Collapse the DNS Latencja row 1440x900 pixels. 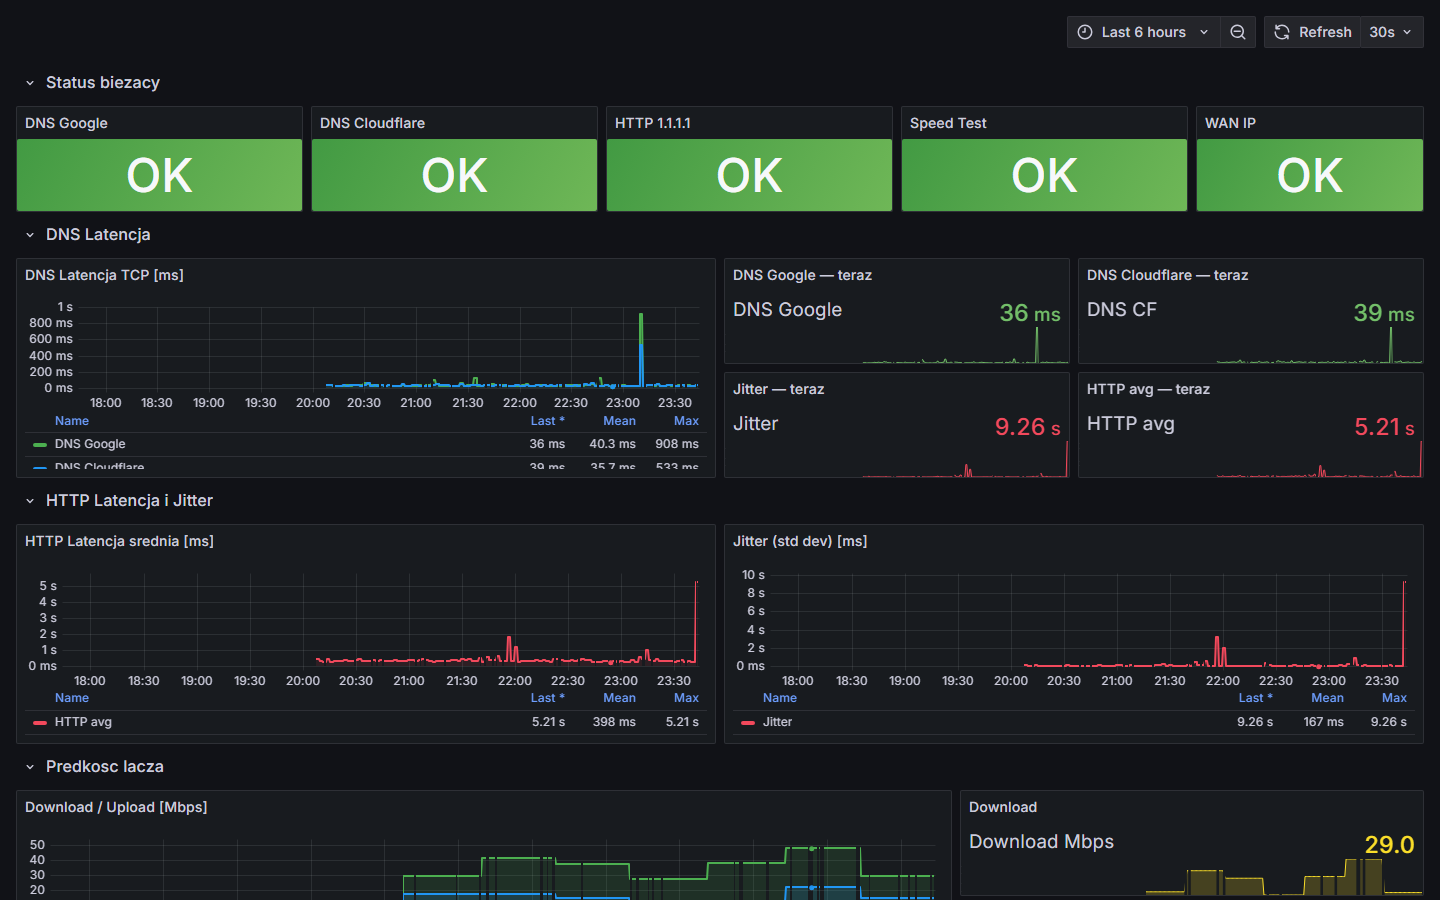point(30,235)
